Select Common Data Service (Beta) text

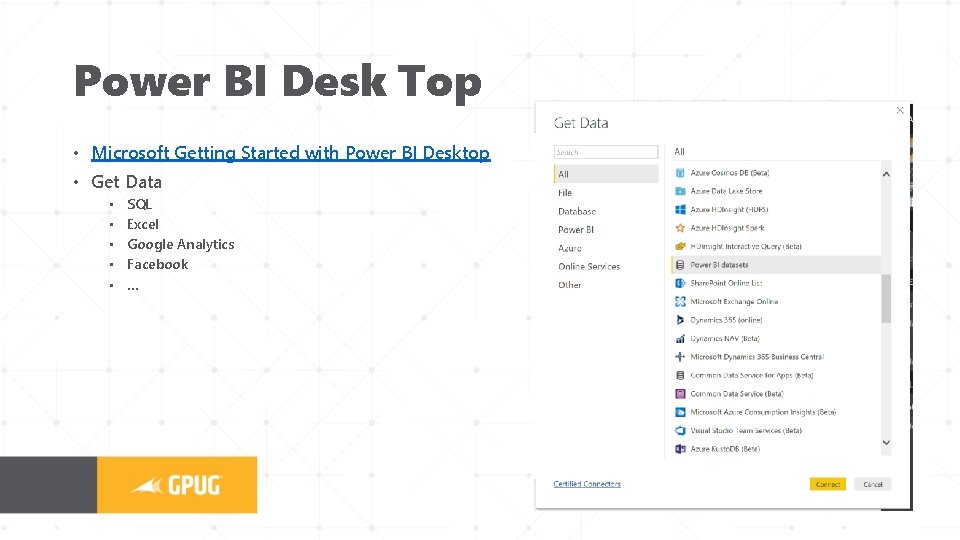737,394
